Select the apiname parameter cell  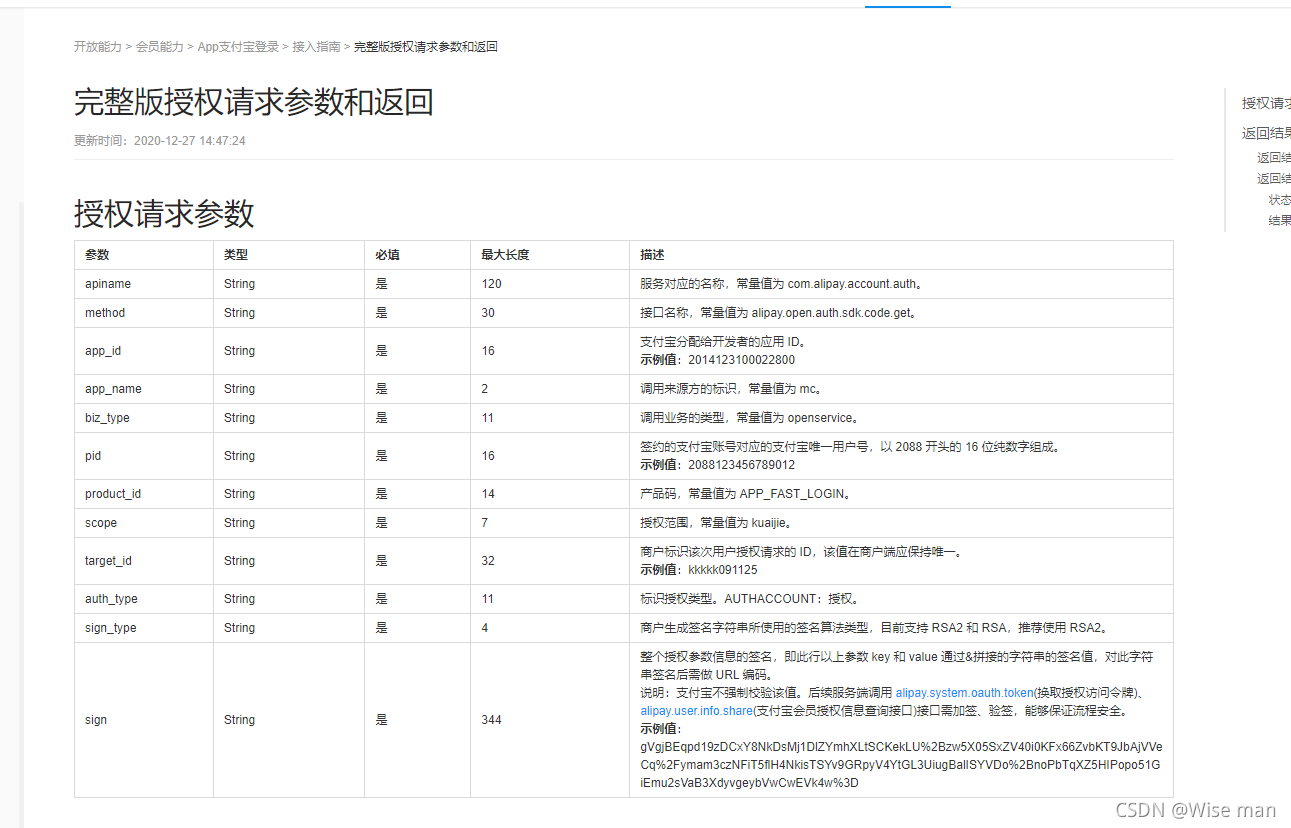pyautogui.click(x=144, y=284)
